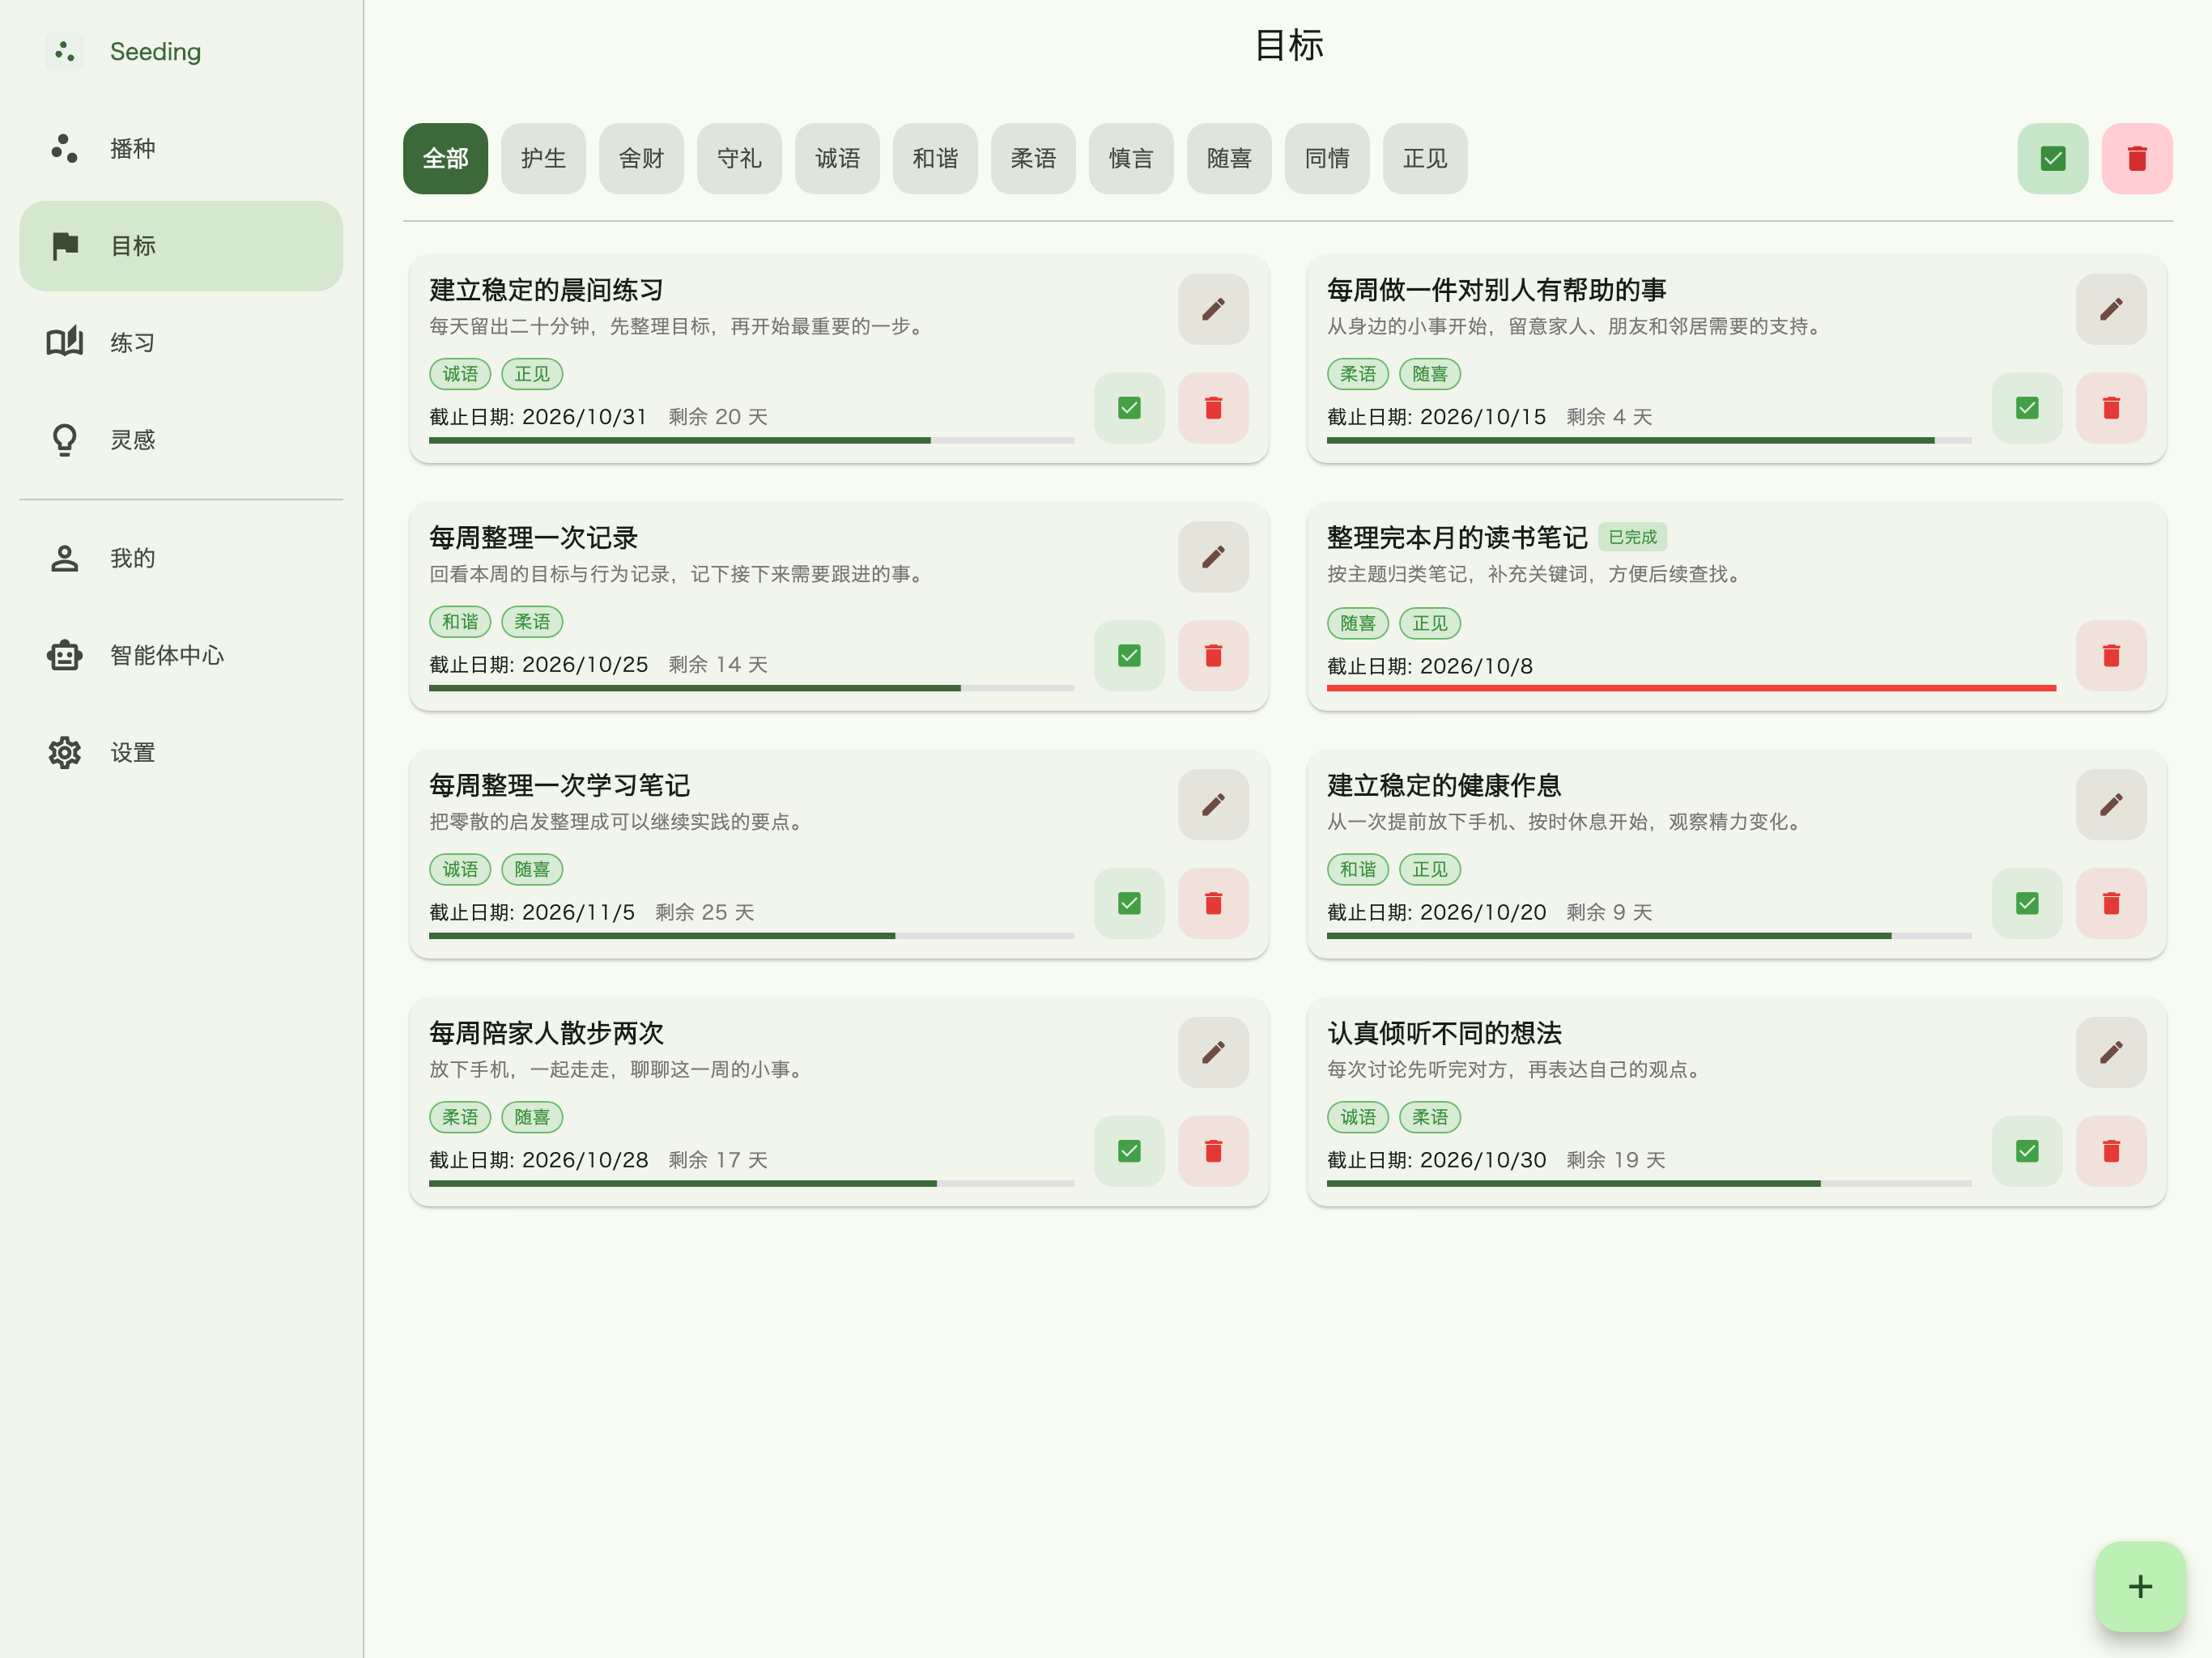2212x1658 pixels.
Task: Mark 每周做一件对别人有帮助的事 as completed
Action: point(2026,408)
